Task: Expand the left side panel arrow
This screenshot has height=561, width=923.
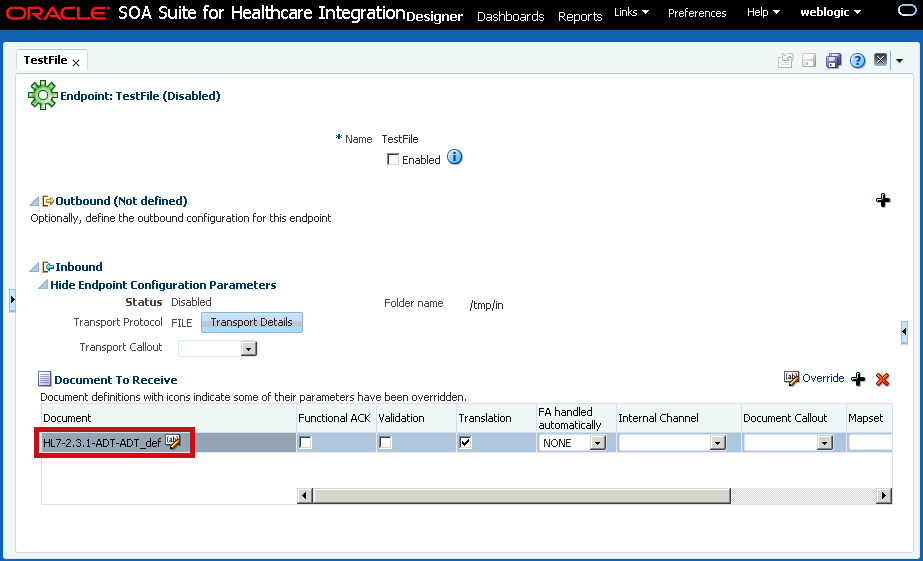Action: 12,300
